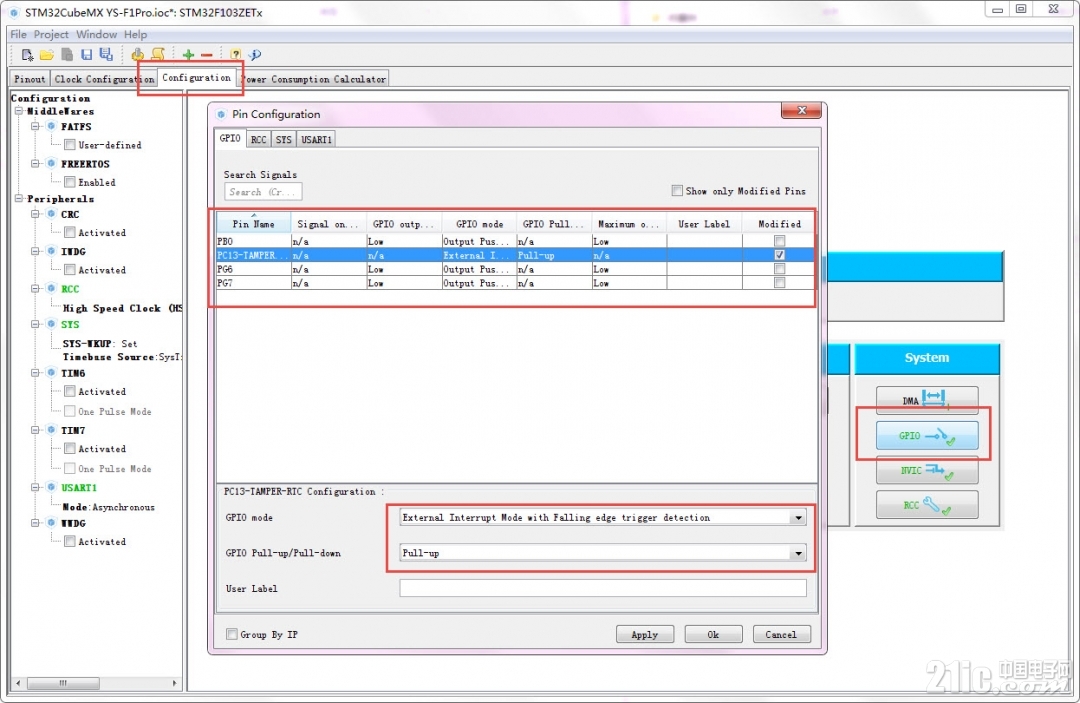
Task: Click the SYS peripheral icon in tree
Action: (51, 324)
